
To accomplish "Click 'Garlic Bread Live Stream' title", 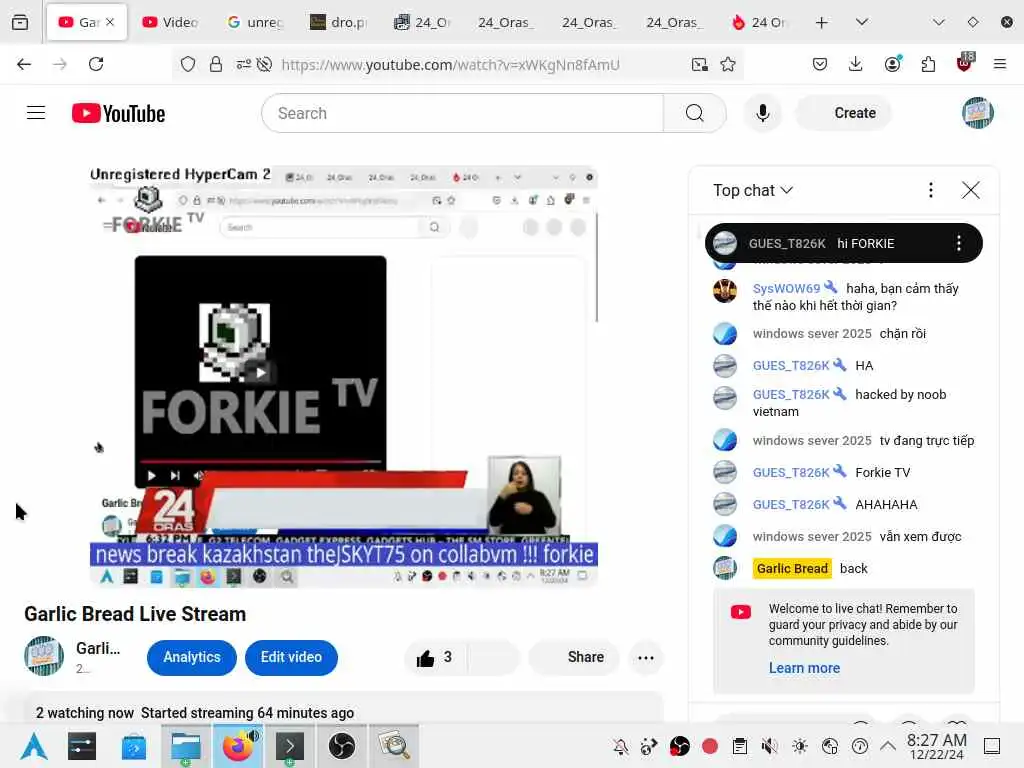I will 135,614.
